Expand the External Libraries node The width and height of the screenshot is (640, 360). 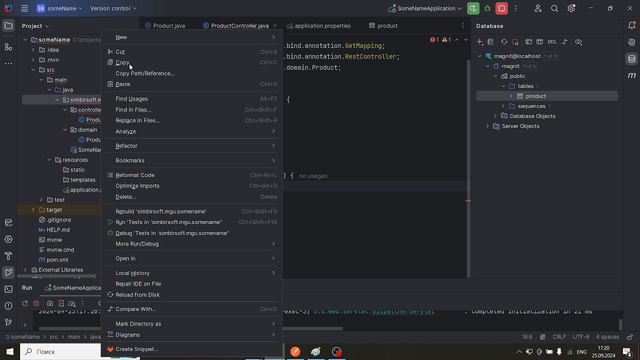[x=25, y=270]
